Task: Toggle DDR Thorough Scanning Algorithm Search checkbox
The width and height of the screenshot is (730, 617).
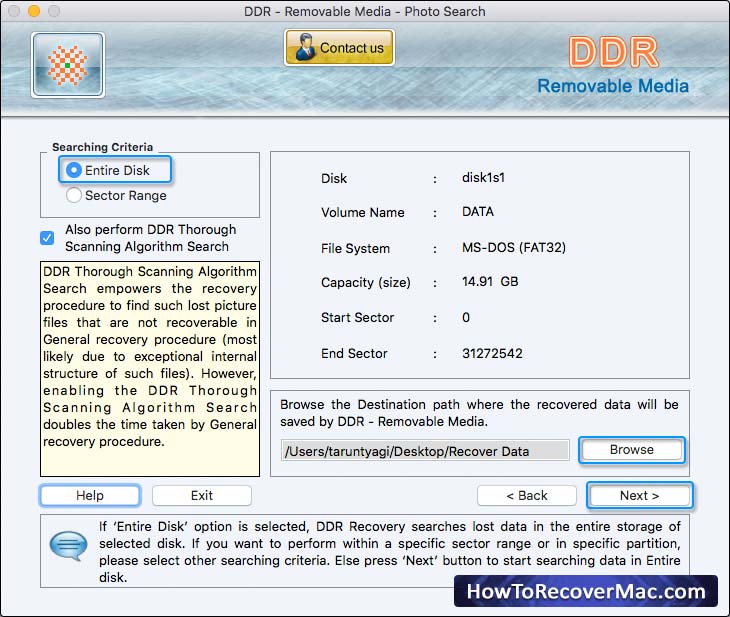Action: coord(47,238)
